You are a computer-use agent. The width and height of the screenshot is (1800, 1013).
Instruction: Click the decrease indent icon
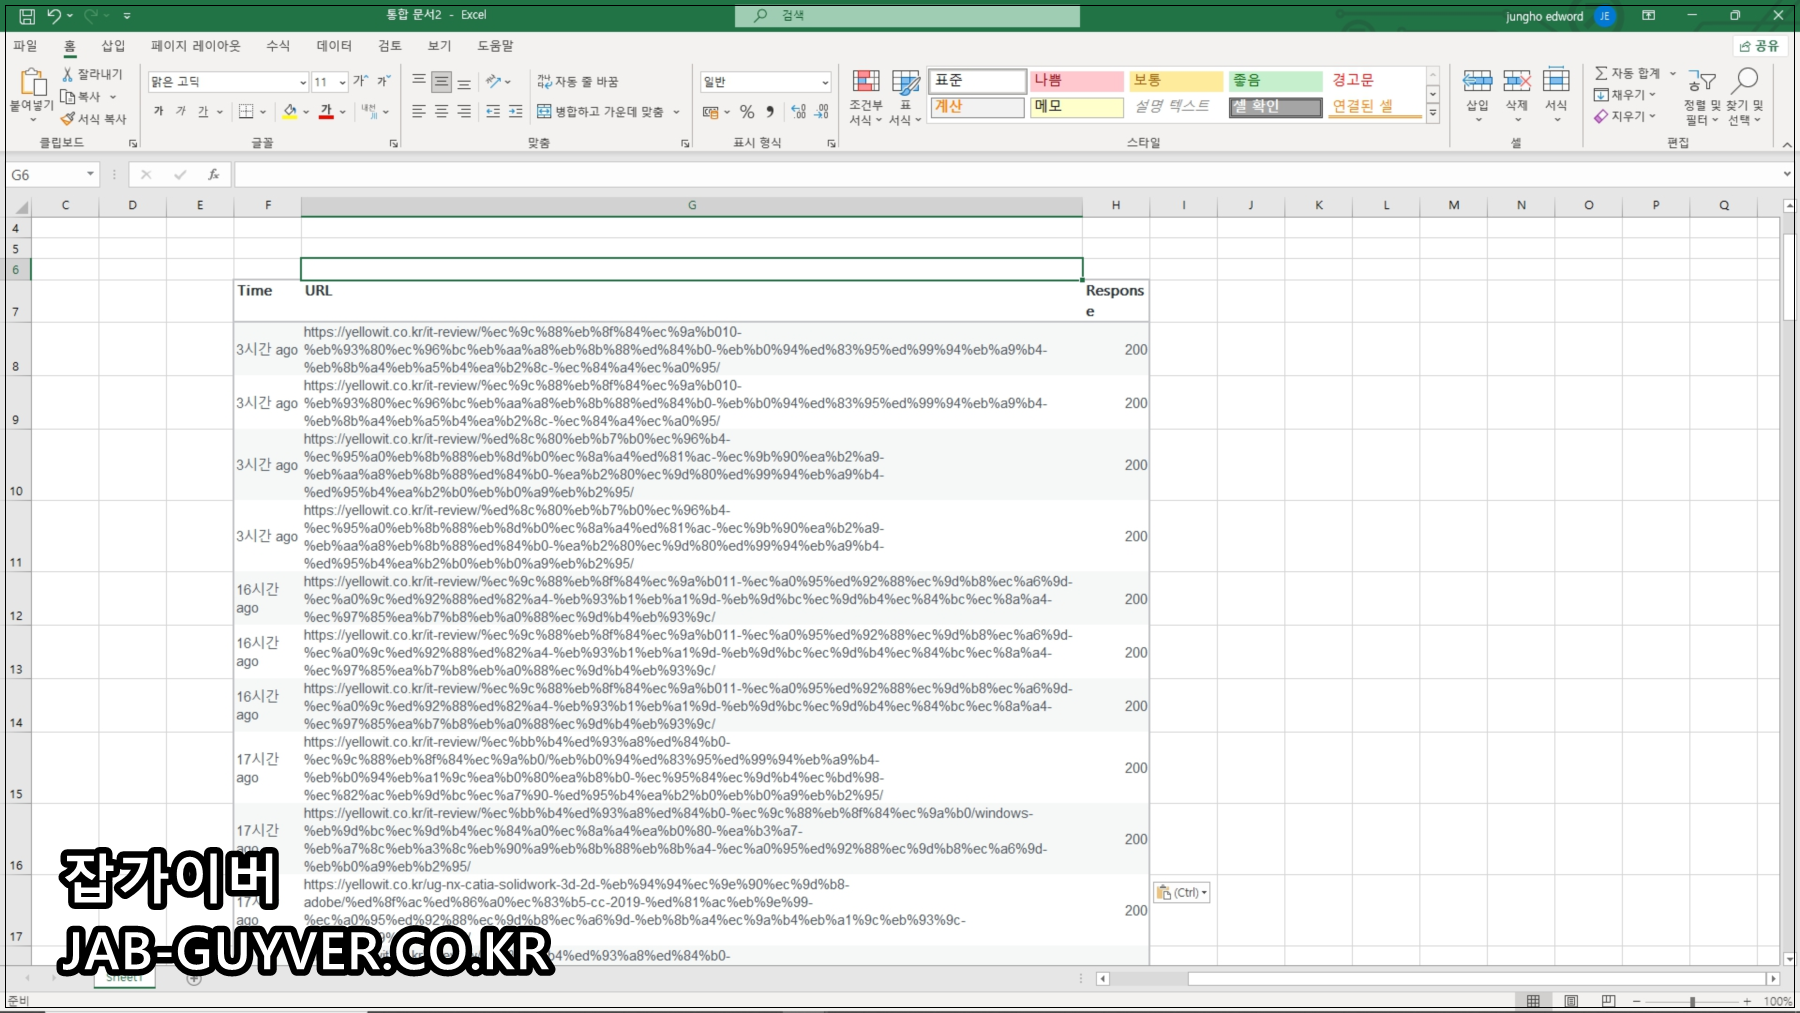point(493,111)
